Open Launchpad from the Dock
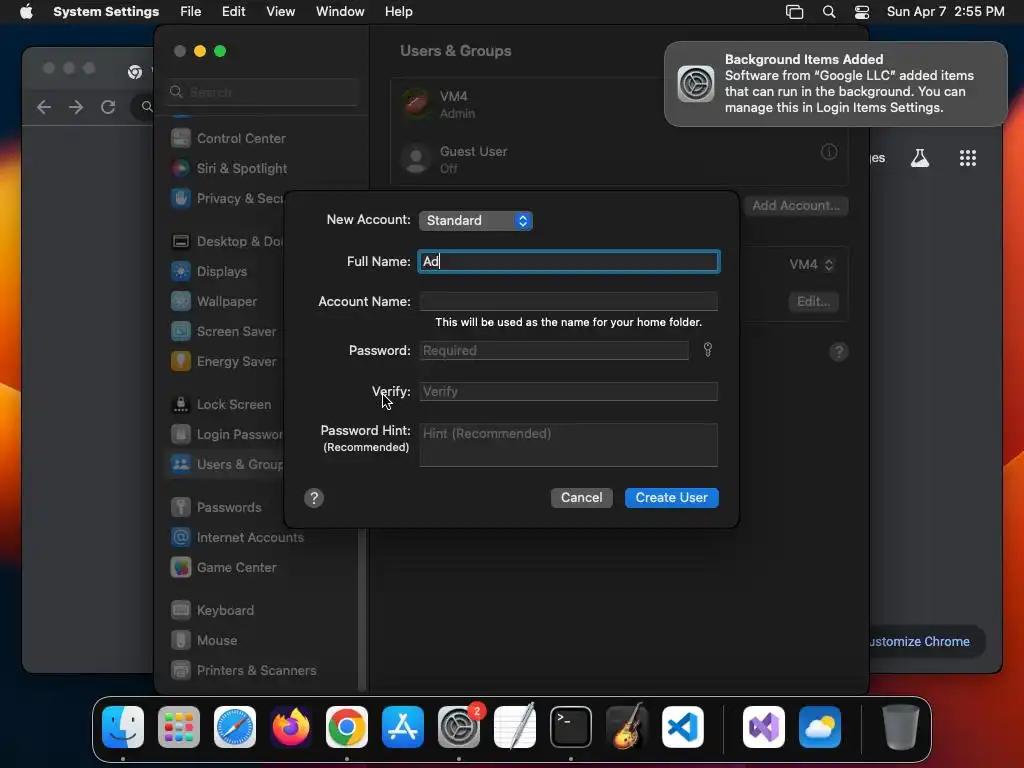Image resolution: width=1024 pixels, height=768 pixels. (x=179, y=727)
